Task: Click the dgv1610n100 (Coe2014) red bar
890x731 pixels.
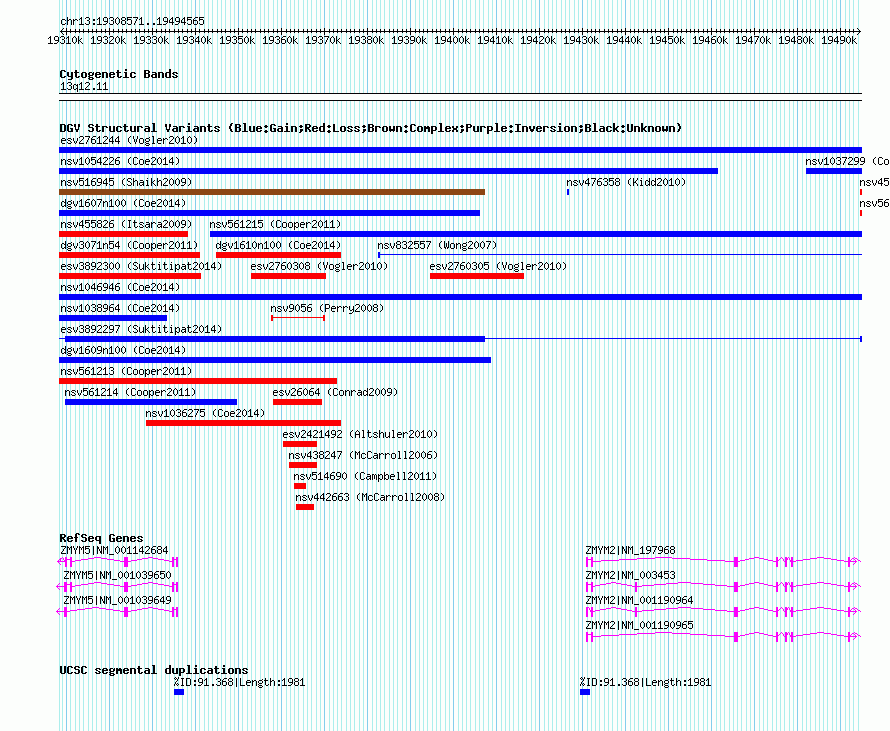Action: pos(279,255)
